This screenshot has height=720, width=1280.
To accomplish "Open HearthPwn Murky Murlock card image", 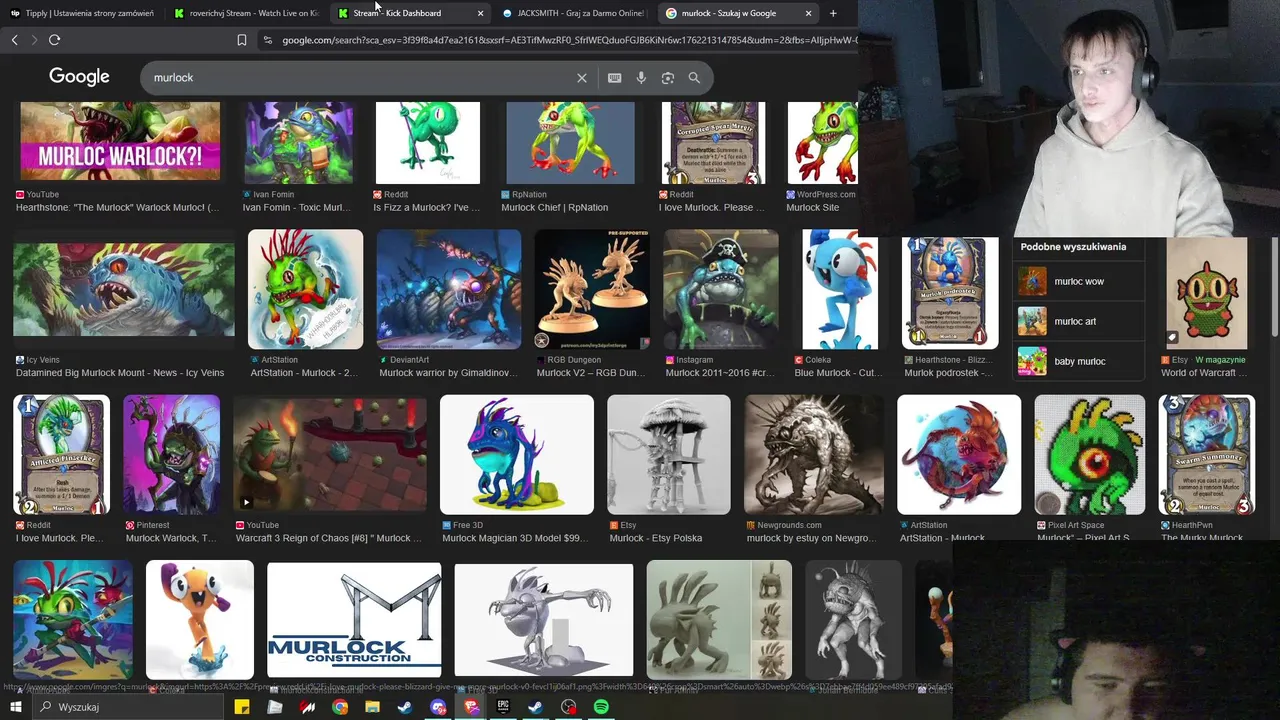I will click(x=1206, y=455).
